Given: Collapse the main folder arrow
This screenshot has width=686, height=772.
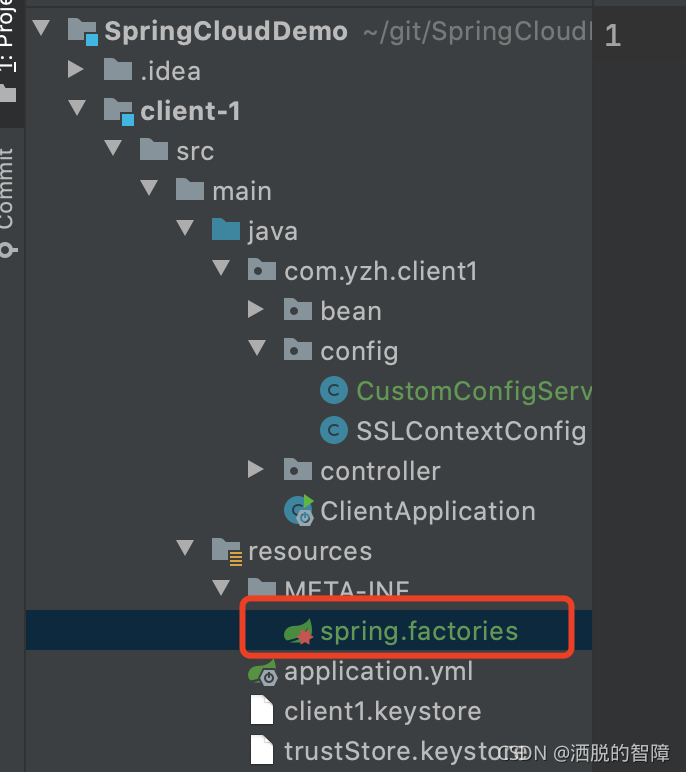Looking at the screenshot, I should click(x=149, y=188).
